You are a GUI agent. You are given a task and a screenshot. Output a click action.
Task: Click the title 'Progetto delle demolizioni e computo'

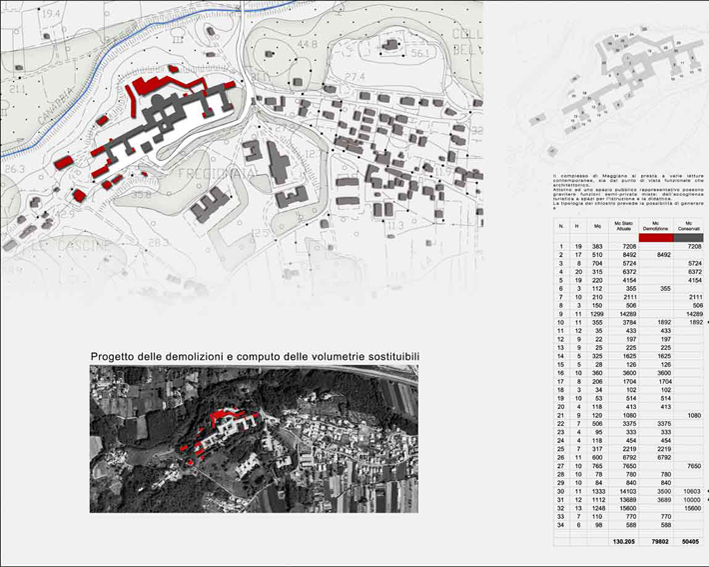(x=254, y=357)
